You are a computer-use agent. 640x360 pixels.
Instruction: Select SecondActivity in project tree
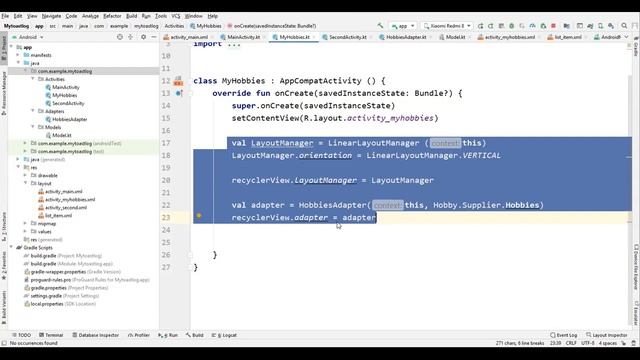click(x=64, y=103)
